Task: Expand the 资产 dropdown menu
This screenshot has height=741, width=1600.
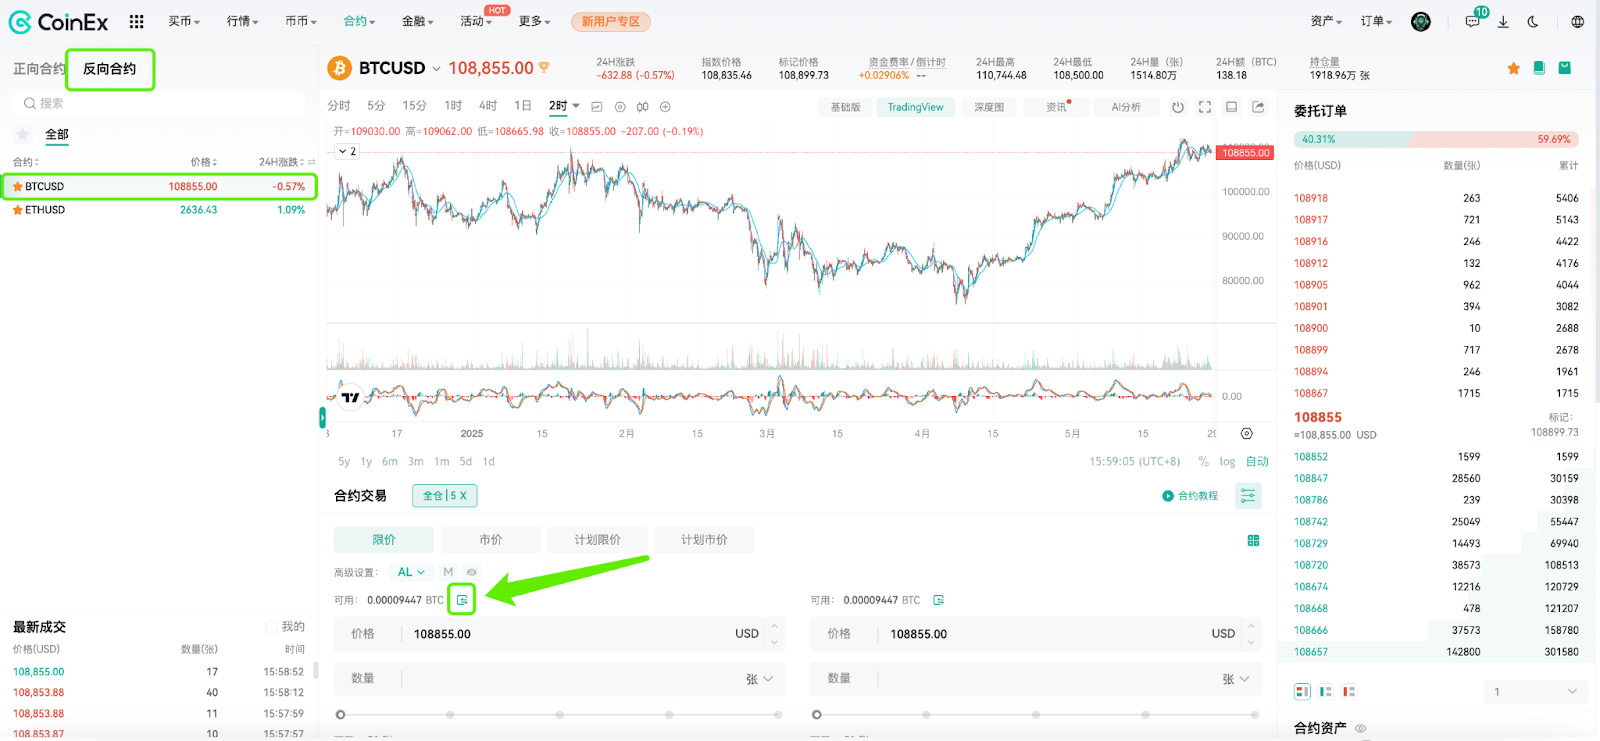Action: 1325,21
